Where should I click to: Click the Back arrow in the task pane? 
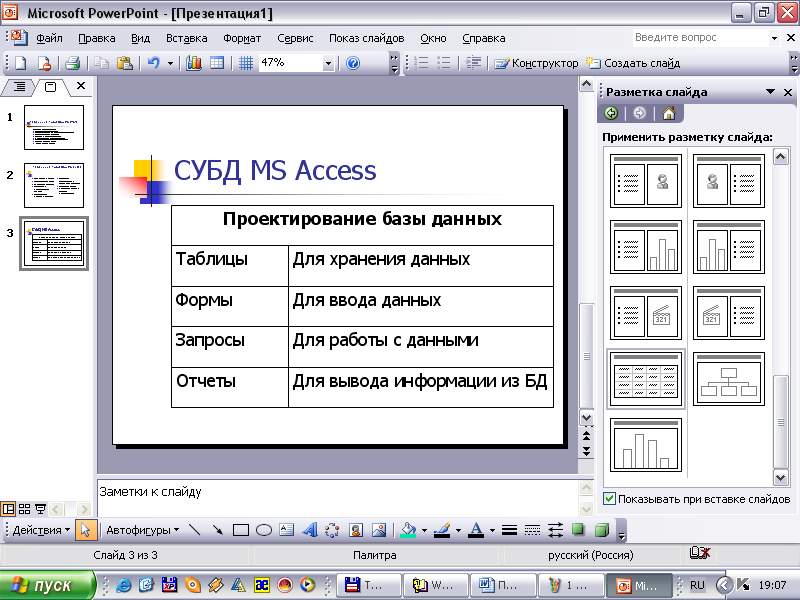click(611, 113)
